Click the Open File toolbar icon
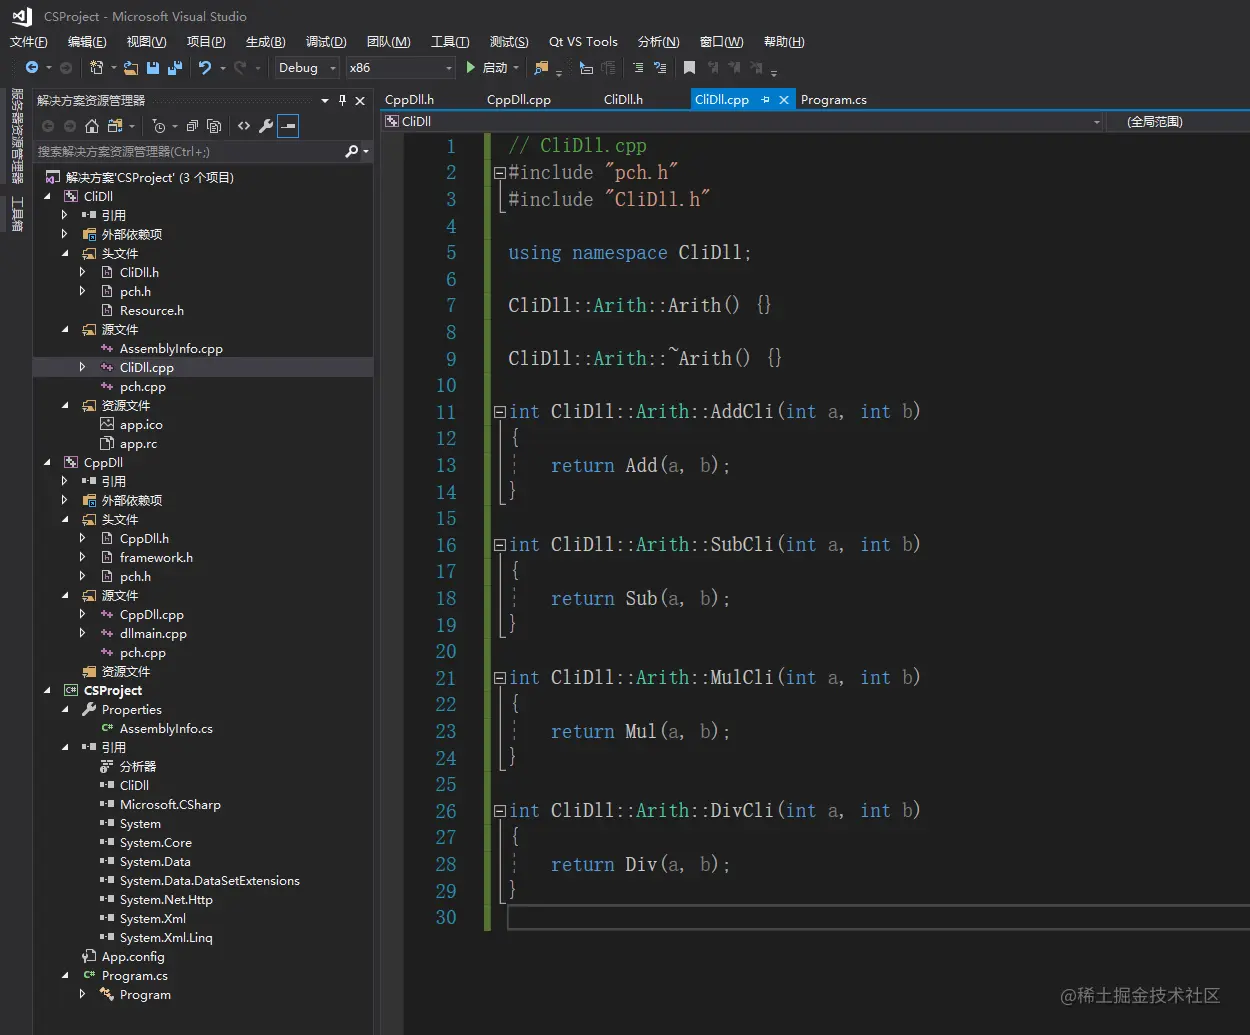Viewport: 1250px width, 1035px height. pyautogui.click(x=131, y=68)
